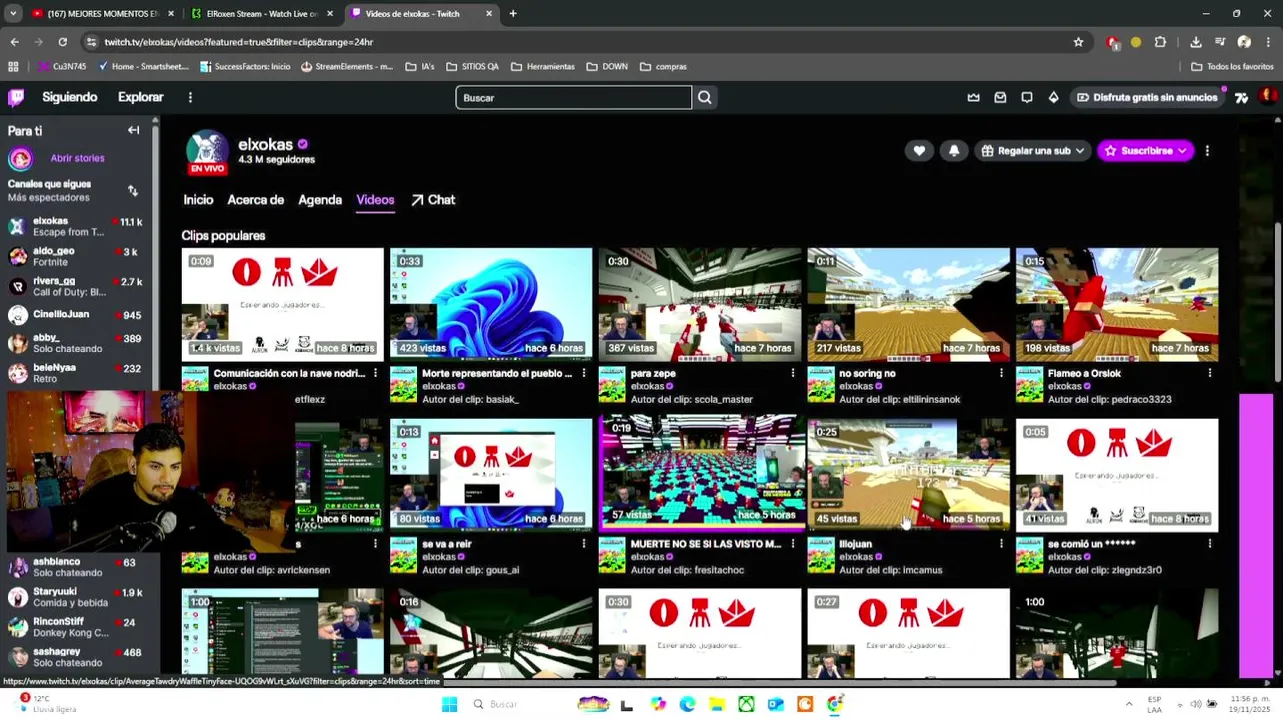The image size is (1283, 720).
Task: Click the Twitch search input field
Action: pyautogui.click(x=573, y=97)
